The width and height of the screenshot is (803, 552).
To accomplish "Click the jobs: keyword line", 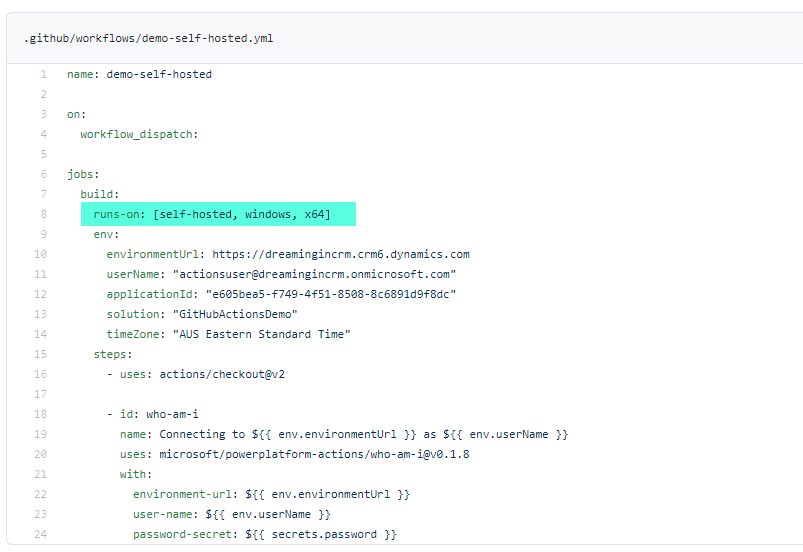I will pyautogui.click(x=83, y=174).
